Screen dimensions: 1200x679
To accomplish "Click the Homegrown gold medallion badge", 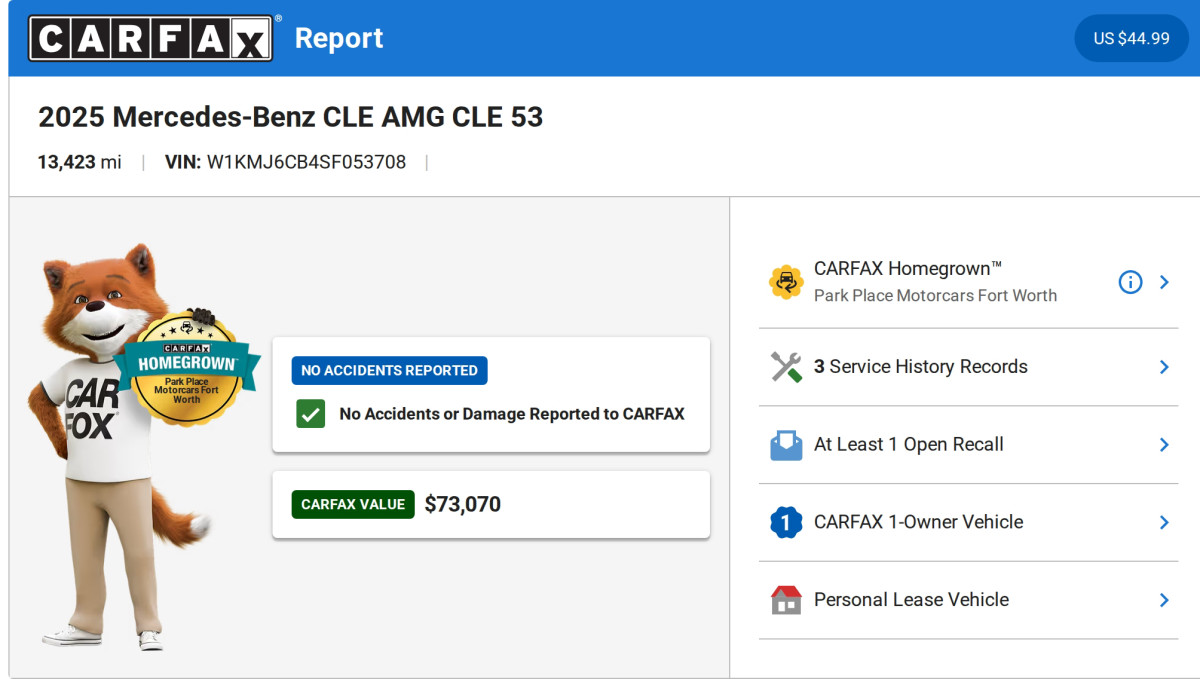I will (x=186, y=368).
